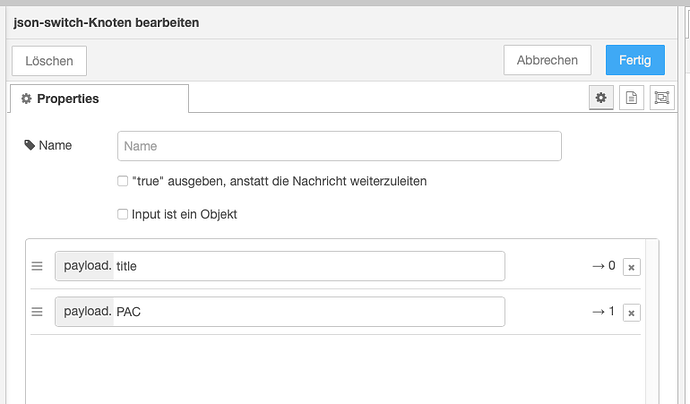Click the rule list vertical scrollbar

click(653, 320)
